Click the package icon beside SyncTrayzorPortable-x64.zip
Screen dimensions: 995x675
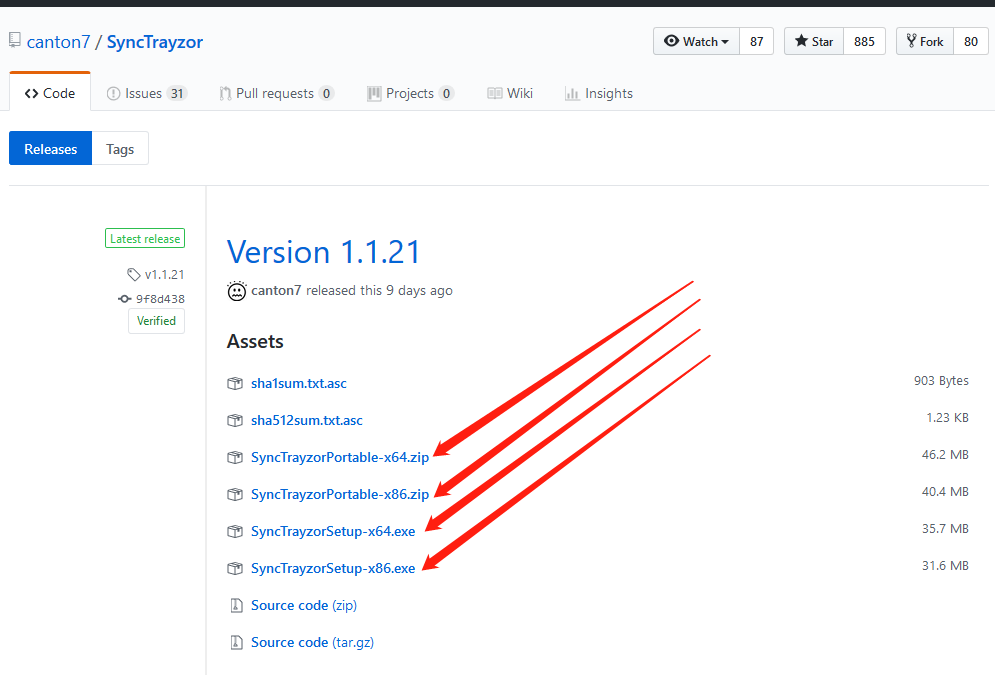(x=235, y=457)
